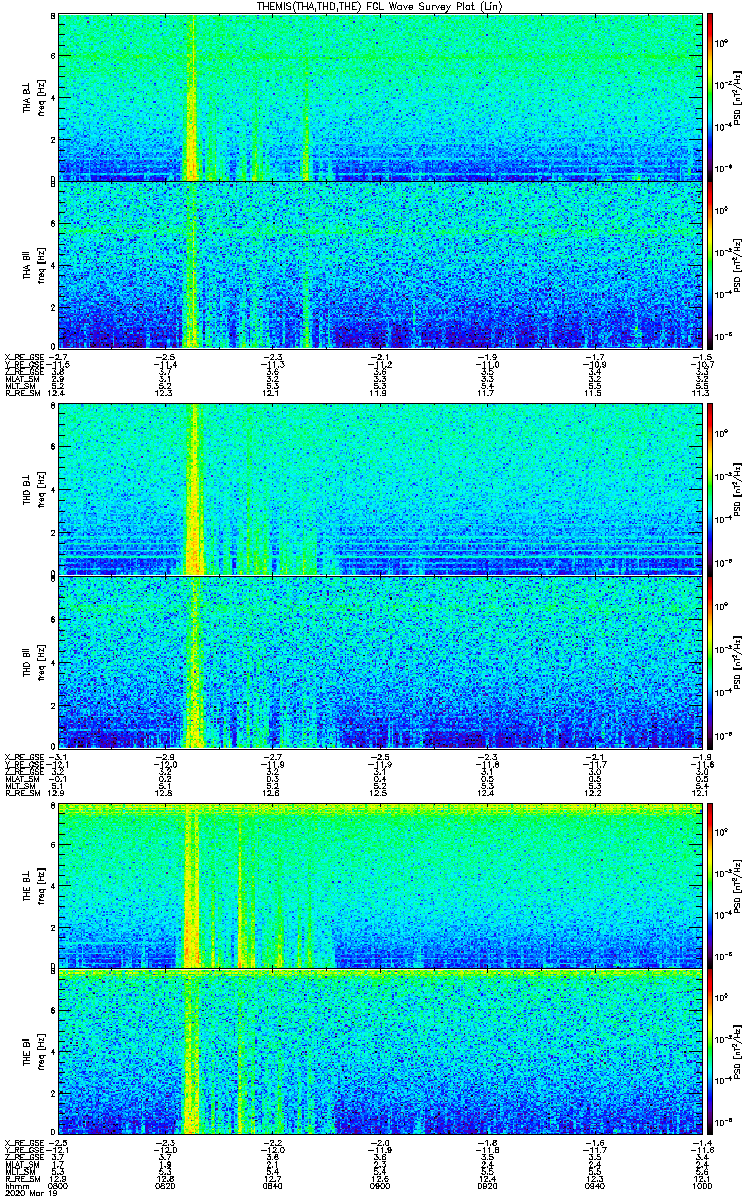This screenshot has width=750, height=1200.
Task: Click the PSD color bar beside THD B-parallel
Action: point(710,661)
